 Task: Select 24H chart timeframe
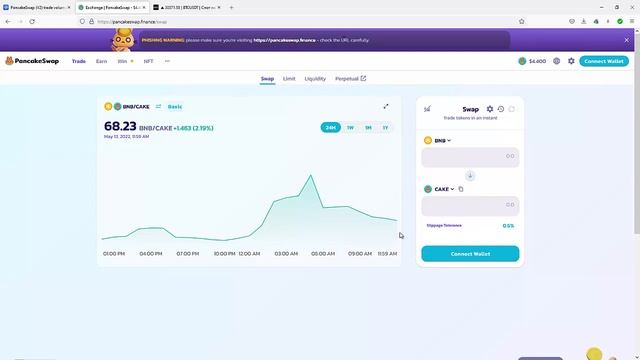point(330,128)
